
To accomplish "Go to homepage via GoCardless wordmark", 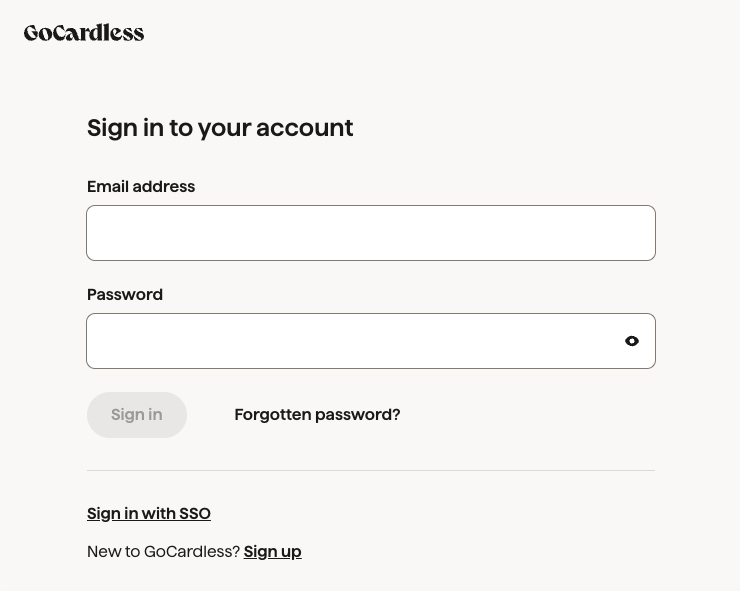I will pos(84,33).
